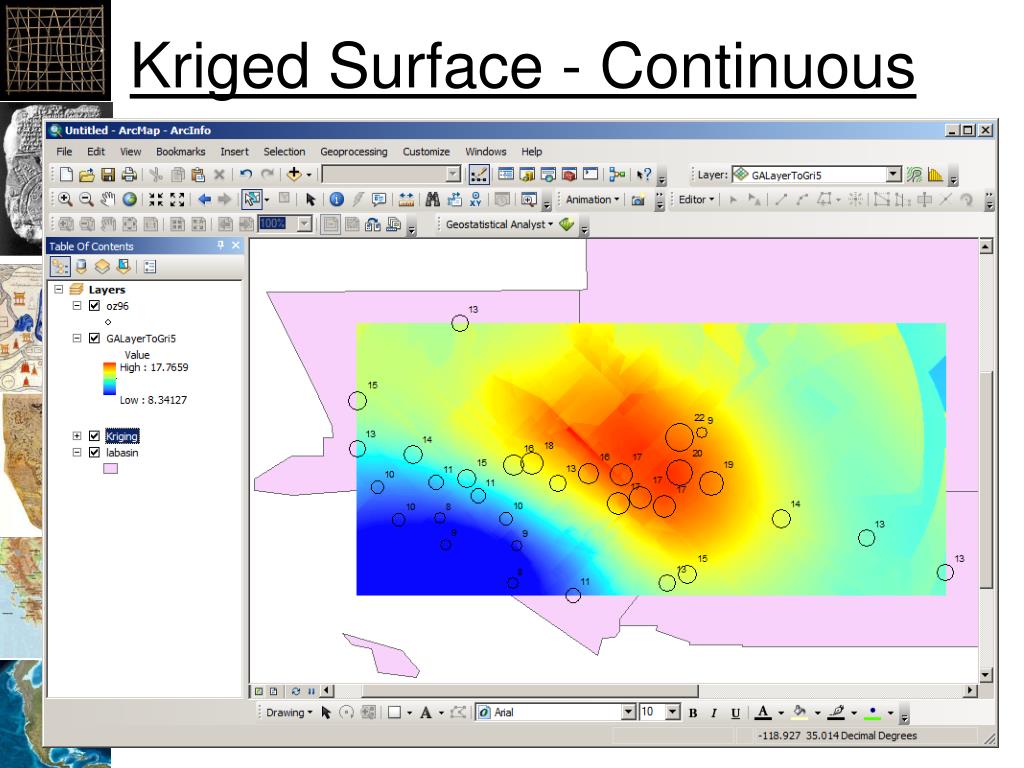
Task: Click the histogram icon beside Layer box
Action: pos(935,174)
